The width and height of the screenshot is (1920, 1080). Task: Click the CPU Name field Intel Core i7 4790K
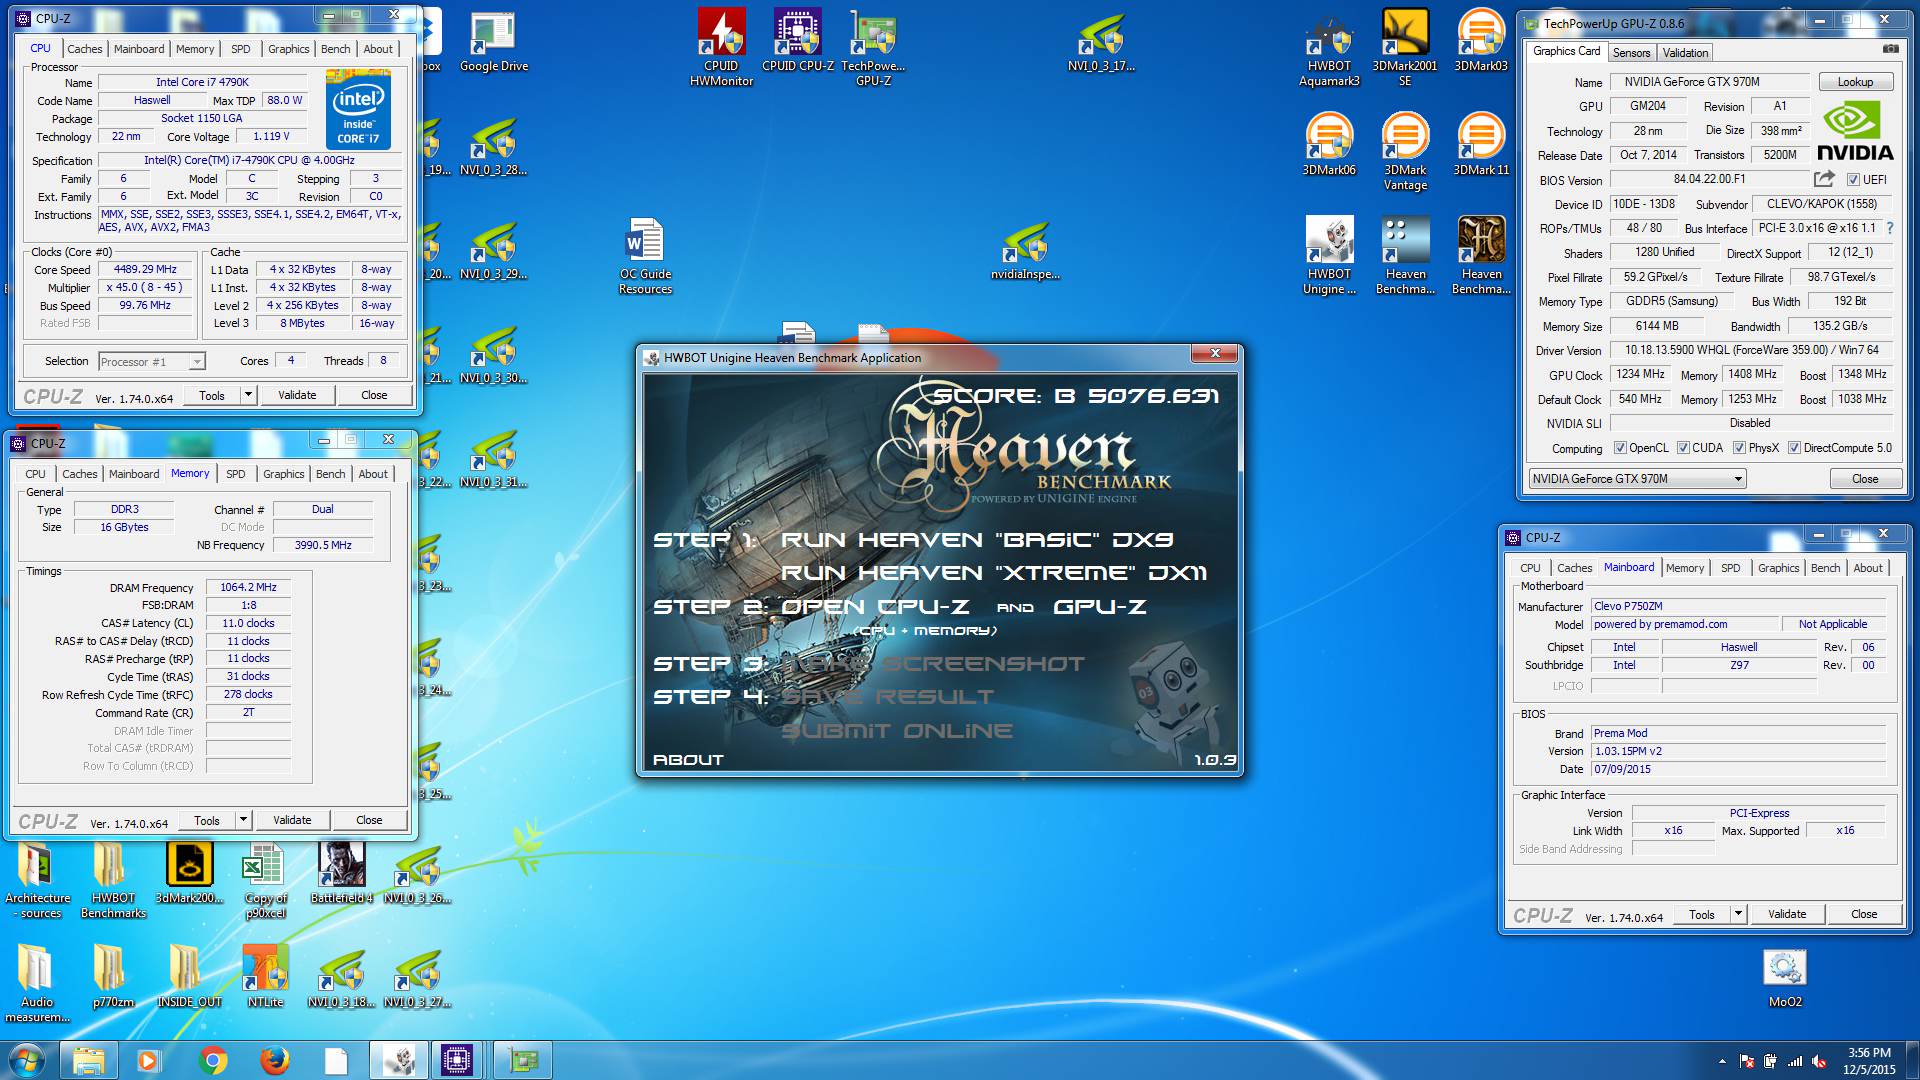202,82
